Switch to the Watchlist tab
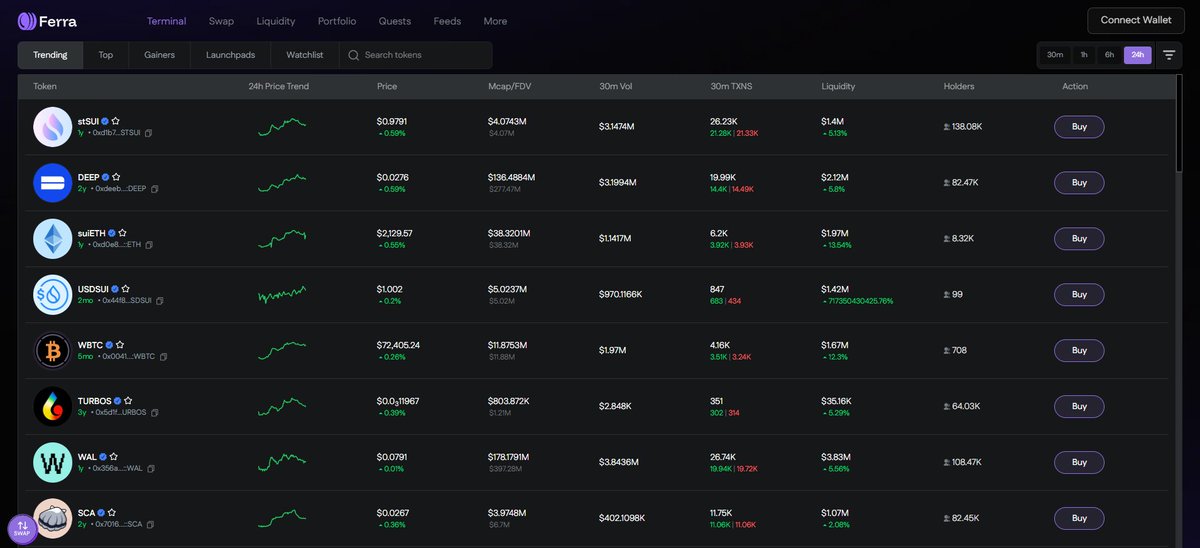This screenshot has width=1200, height=548. [x=305, y=55]
